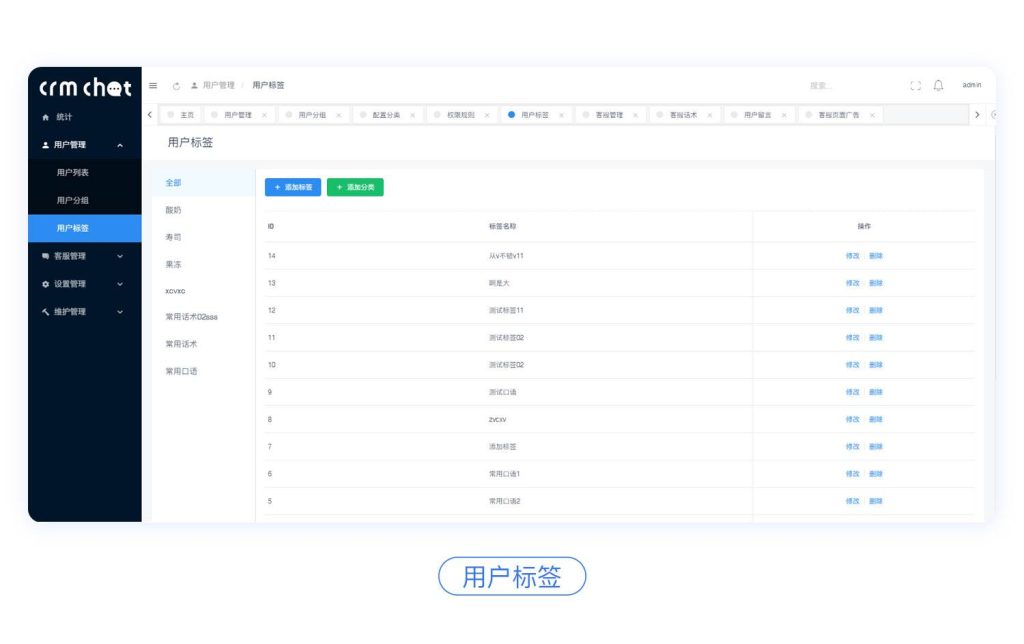Screen dimensions: 1024x644
Task: Click the user icon beside 用户管理 breadcrumb
Action: coord(194,85)
